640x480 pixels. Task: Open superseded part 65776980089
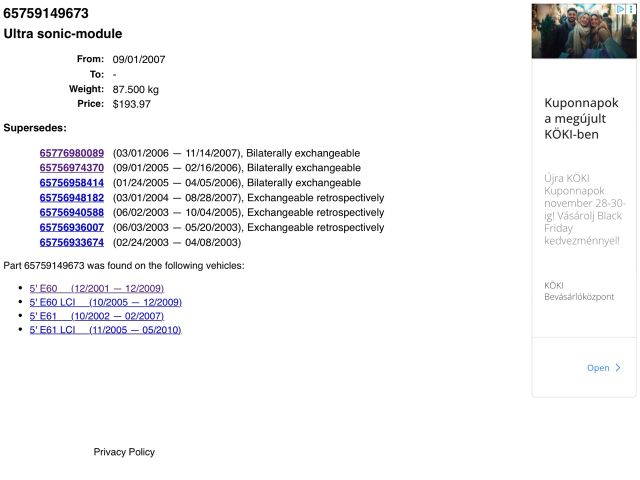[x=72, y=153]
